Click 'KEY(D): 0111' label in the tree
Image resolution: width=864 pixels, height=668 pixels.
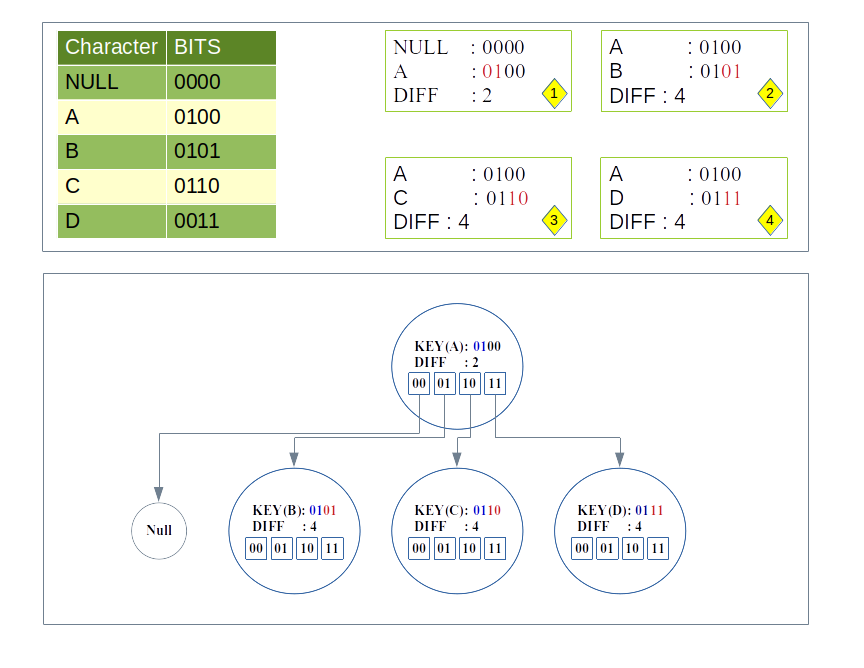(620, 510)
